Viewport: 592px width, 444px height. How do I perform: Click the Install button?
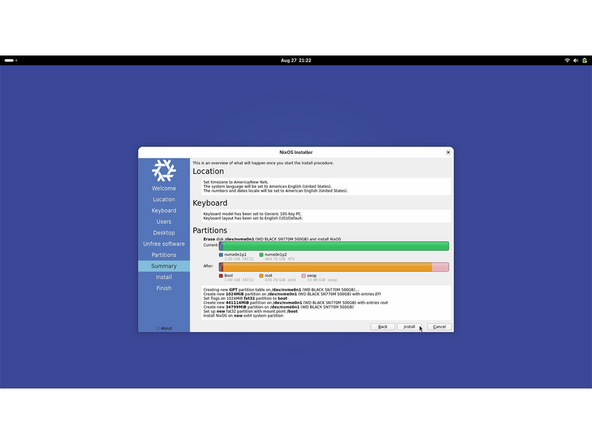coord(409,327)
